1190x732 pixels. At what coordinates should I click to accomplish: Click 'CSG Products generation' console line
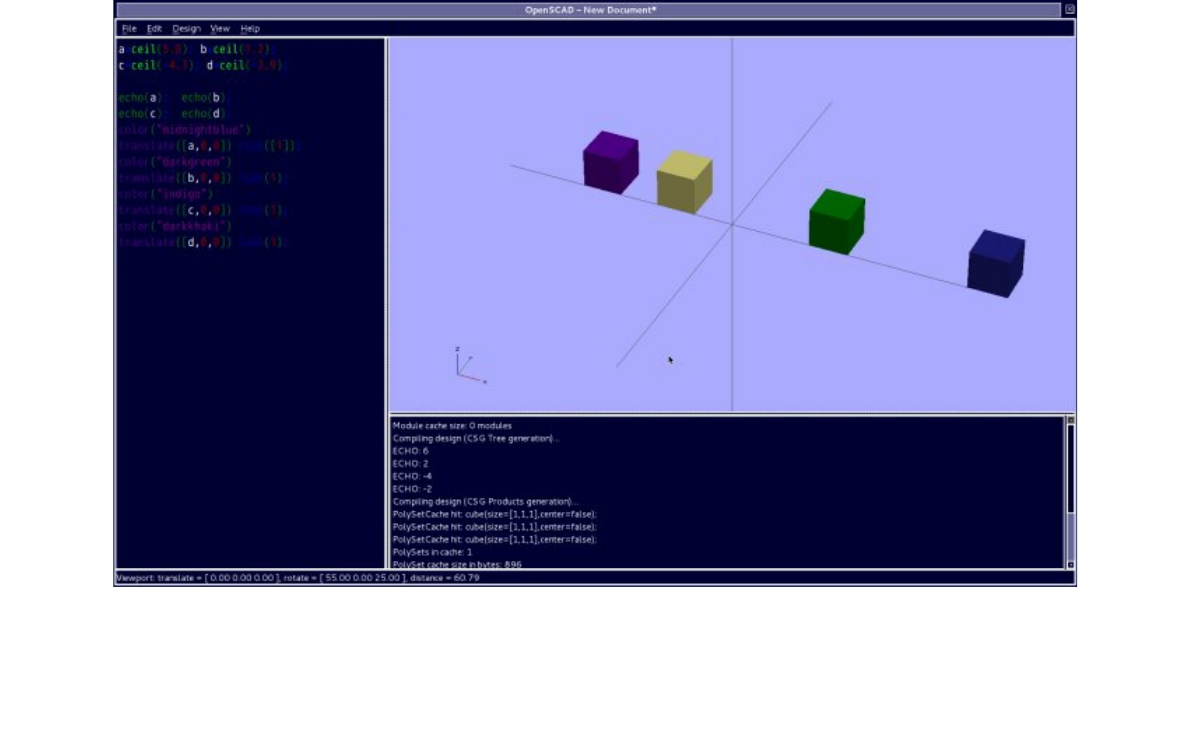[x=486, y=501]
